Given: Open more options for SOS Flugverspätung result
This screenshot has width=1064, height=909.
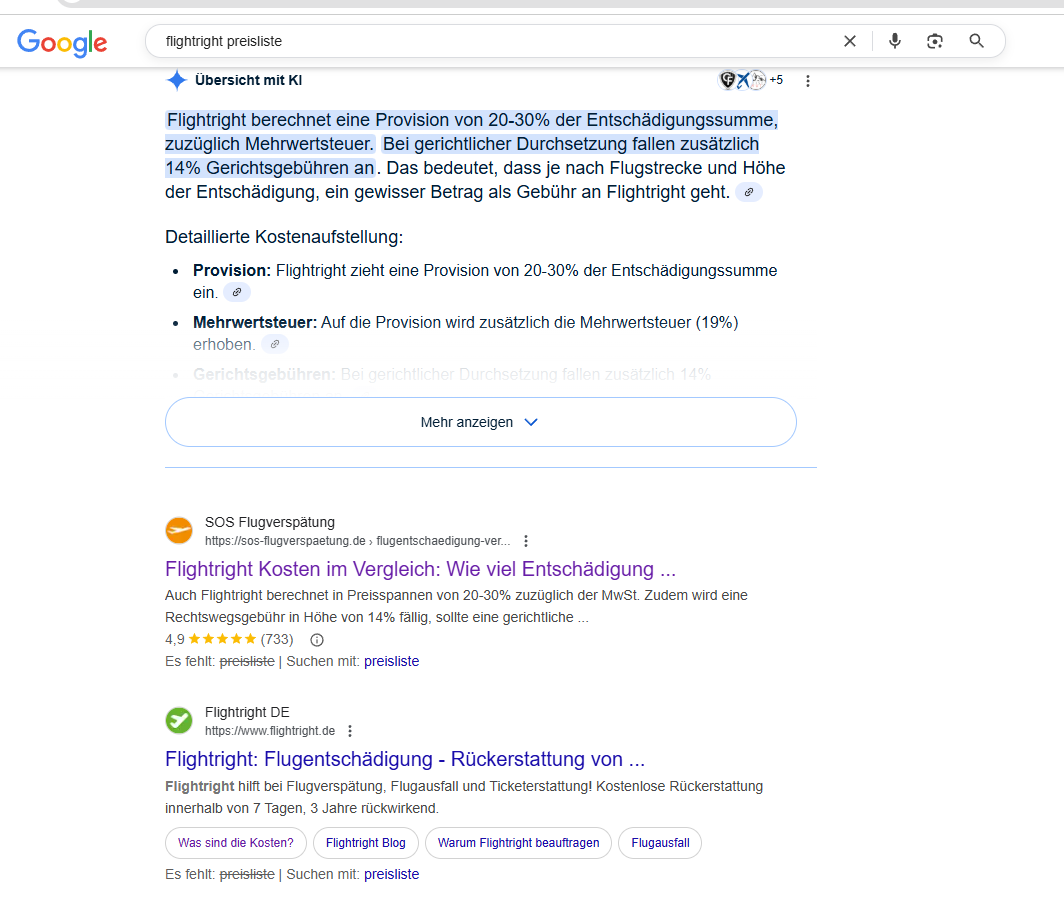Looking at the screenshot, I should click(x=526, y=541).
